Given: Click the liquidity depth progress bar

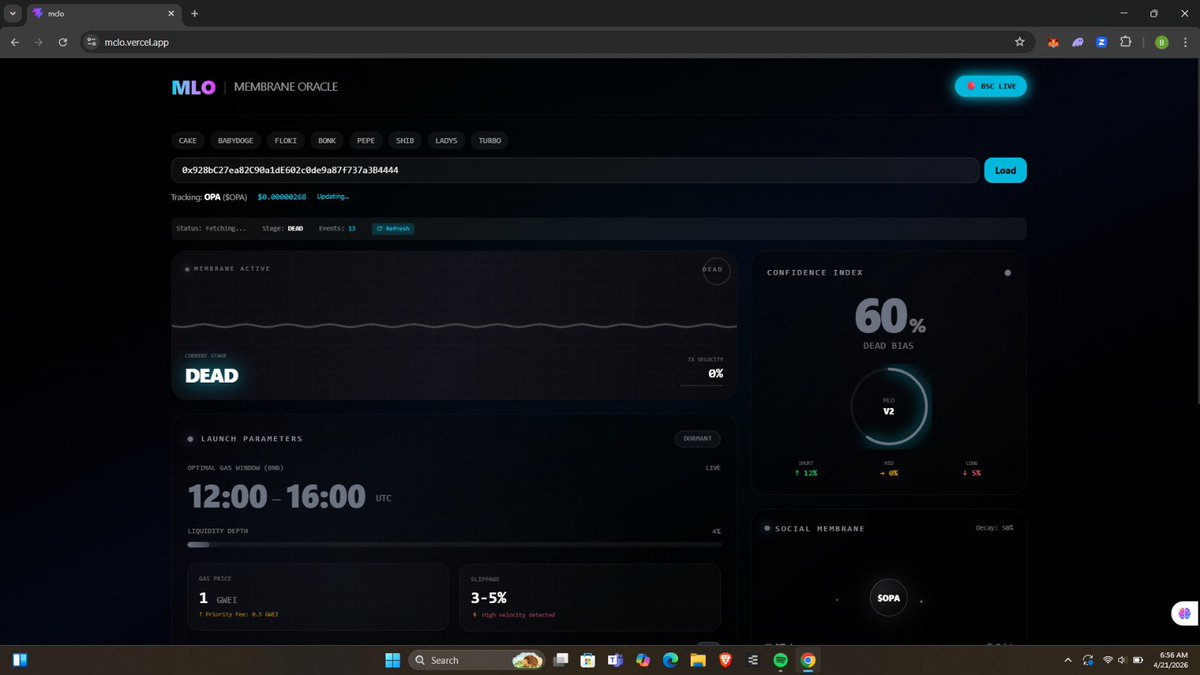Looking at the screenshot, I should tap(454, 545).
